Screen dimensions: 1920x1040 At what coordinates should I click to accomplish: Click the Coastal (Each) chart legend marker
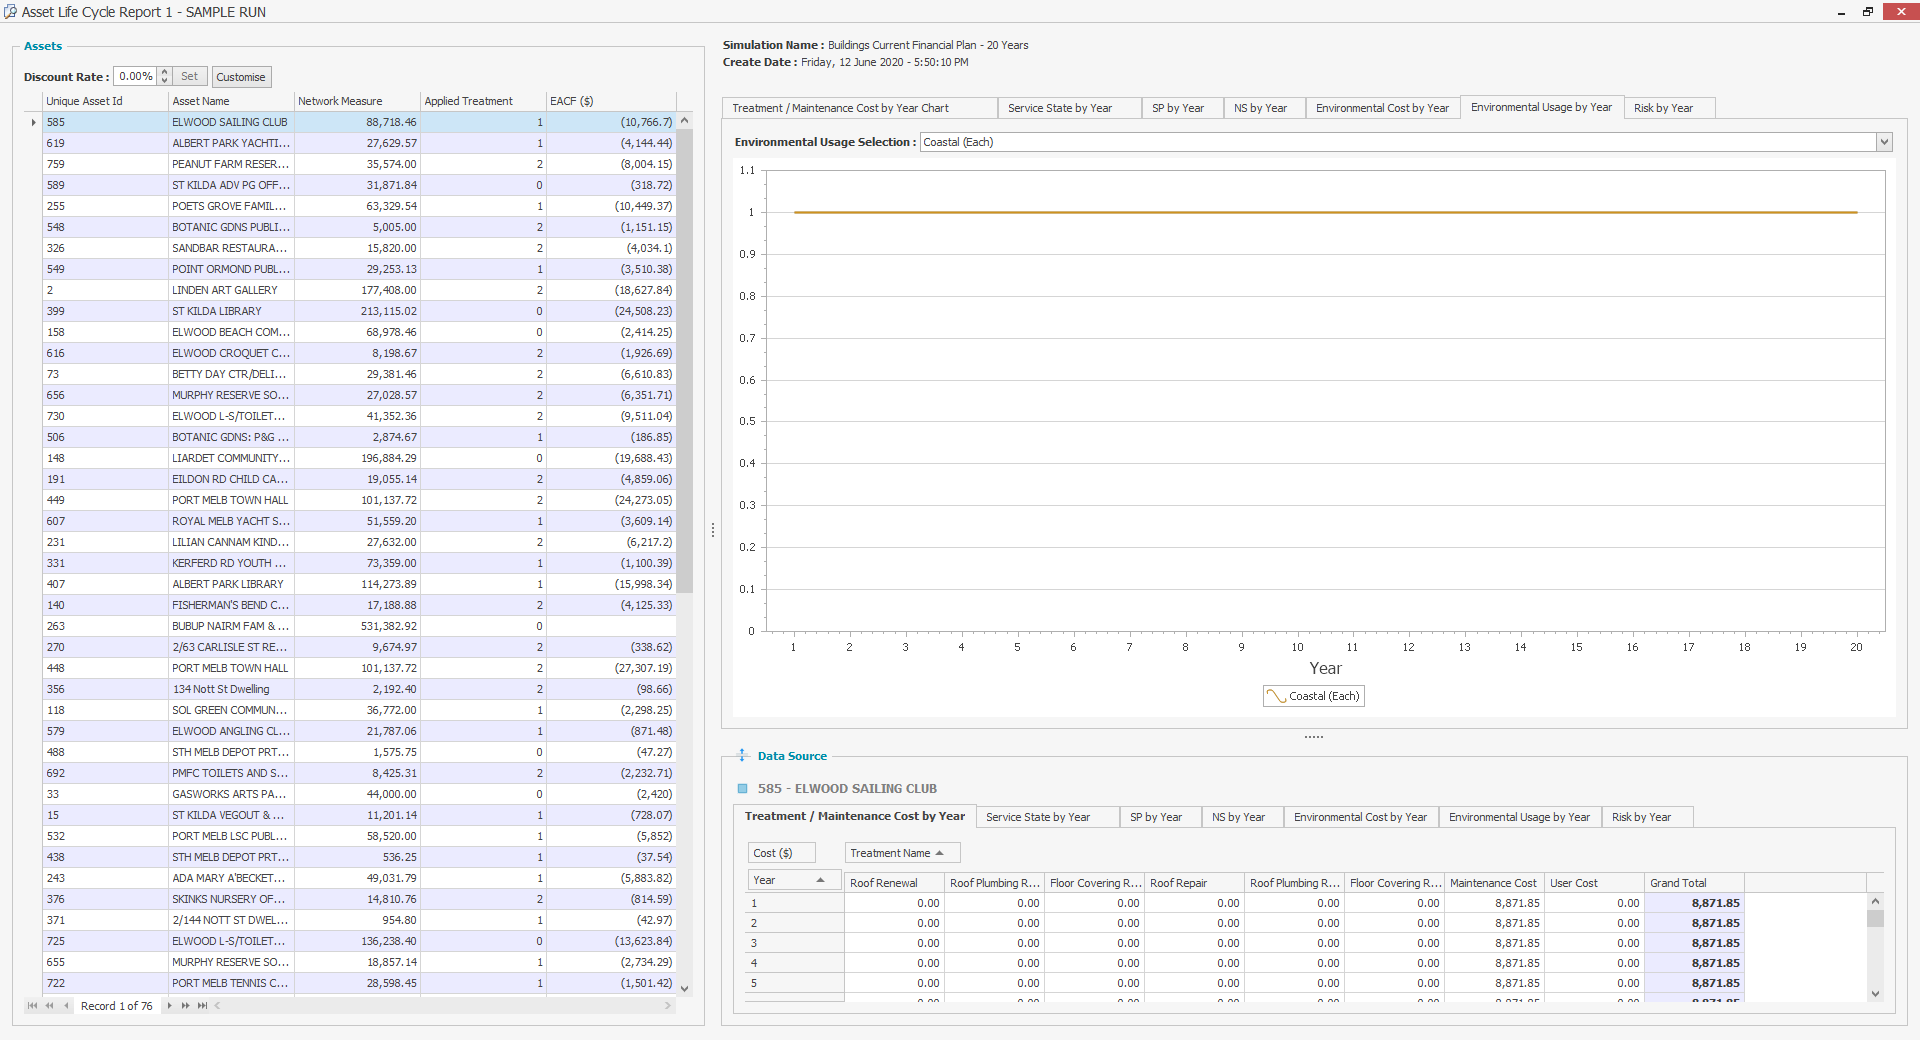tap(1276, 696)
